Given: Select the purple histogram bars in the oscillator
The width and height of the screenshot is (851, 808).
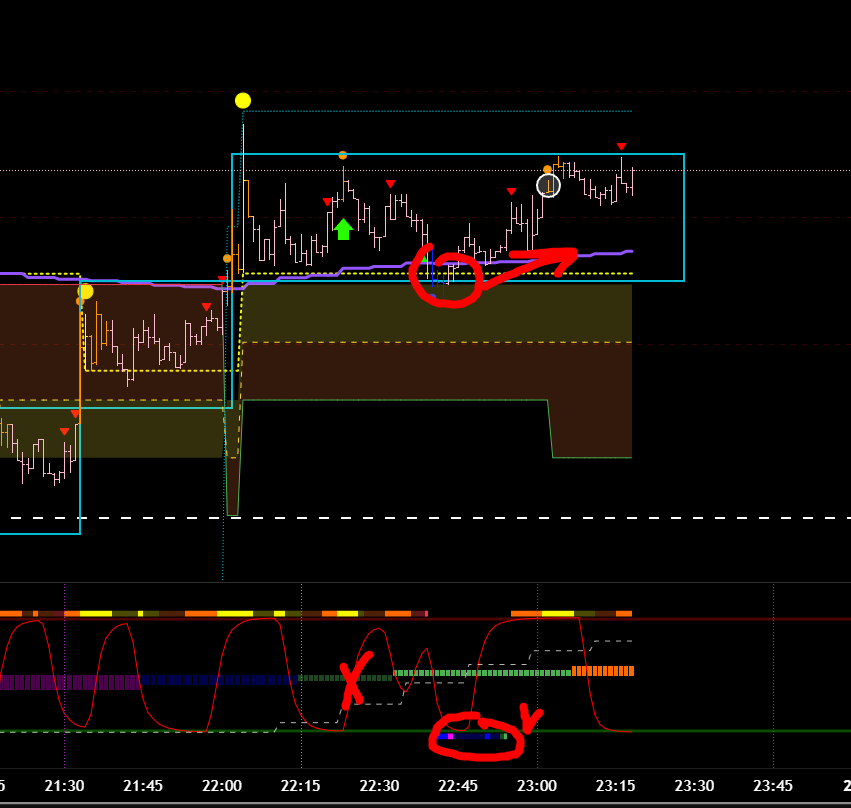Looking at the screenshot, I should (x=70, y=682).
